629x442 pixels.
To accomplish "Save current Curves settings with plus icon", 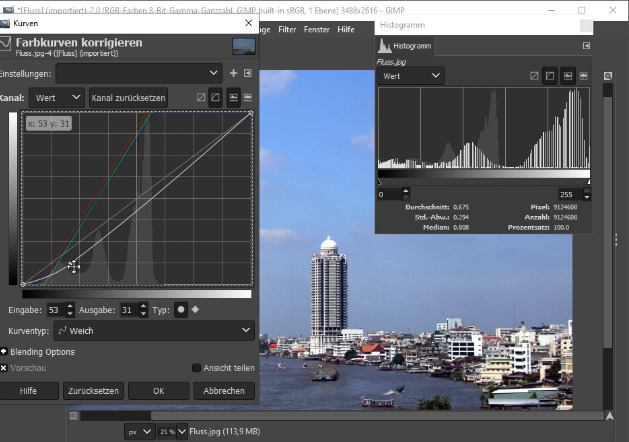I will [233, 73].
